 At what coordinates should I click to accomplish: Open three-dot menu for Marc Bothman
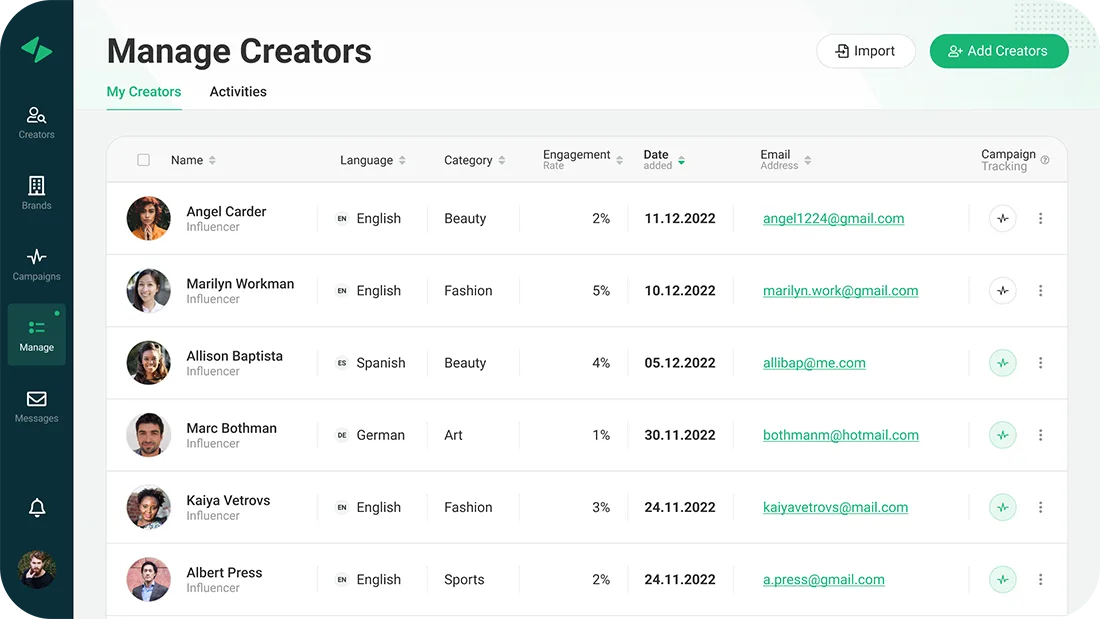click(x=1040, y=435)
